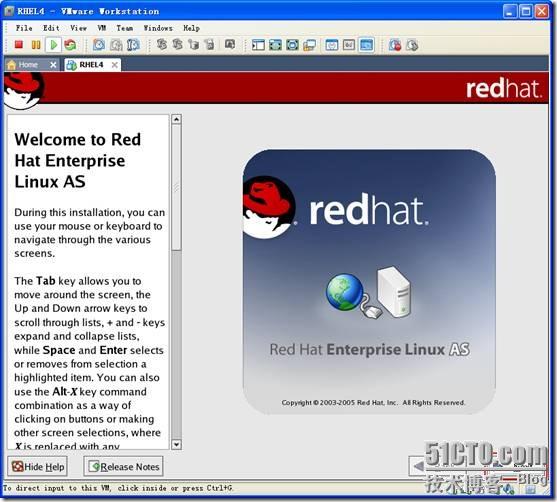Click the redhat logo in the red banner

pyautogui.click(x=503, y=88)
